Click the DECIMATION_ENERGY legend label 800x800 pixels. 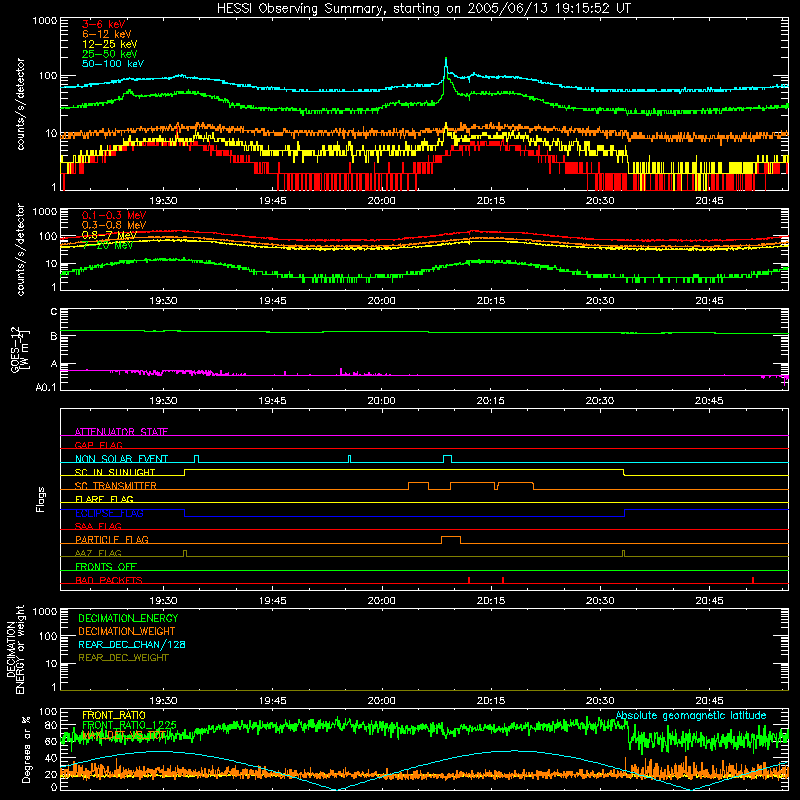[128, 618]
